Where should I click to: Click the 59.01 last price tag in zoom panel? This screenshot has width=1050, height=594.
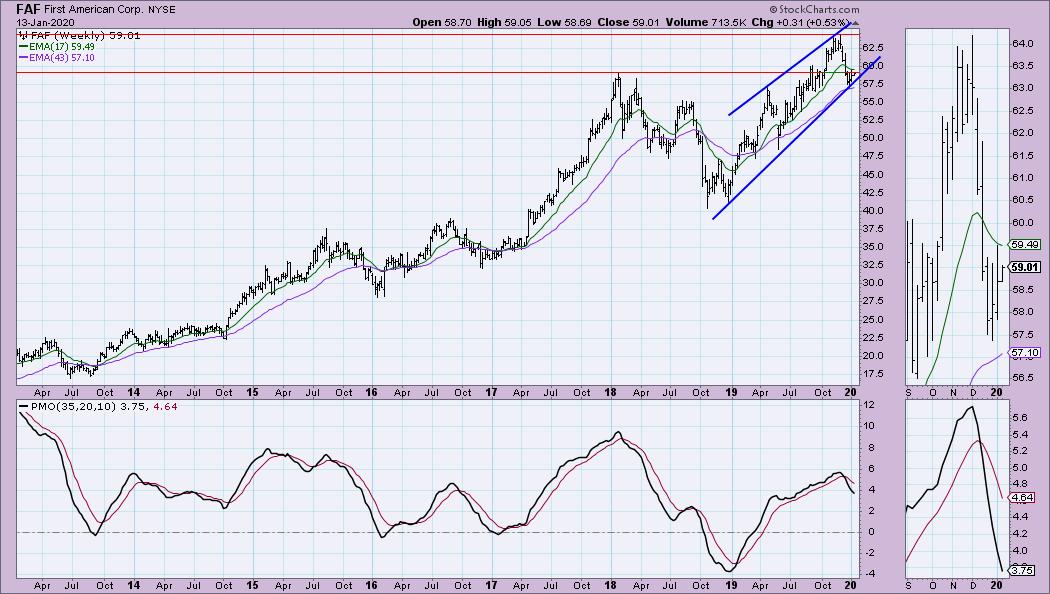[x=1025, y=267]
